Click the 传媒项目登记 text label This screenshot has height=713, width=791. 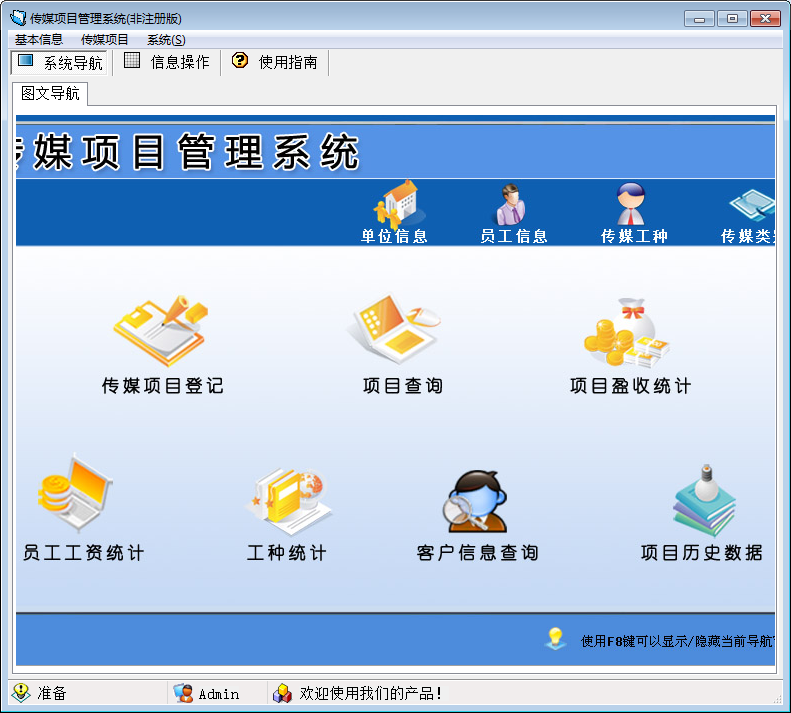pos(162,386)
